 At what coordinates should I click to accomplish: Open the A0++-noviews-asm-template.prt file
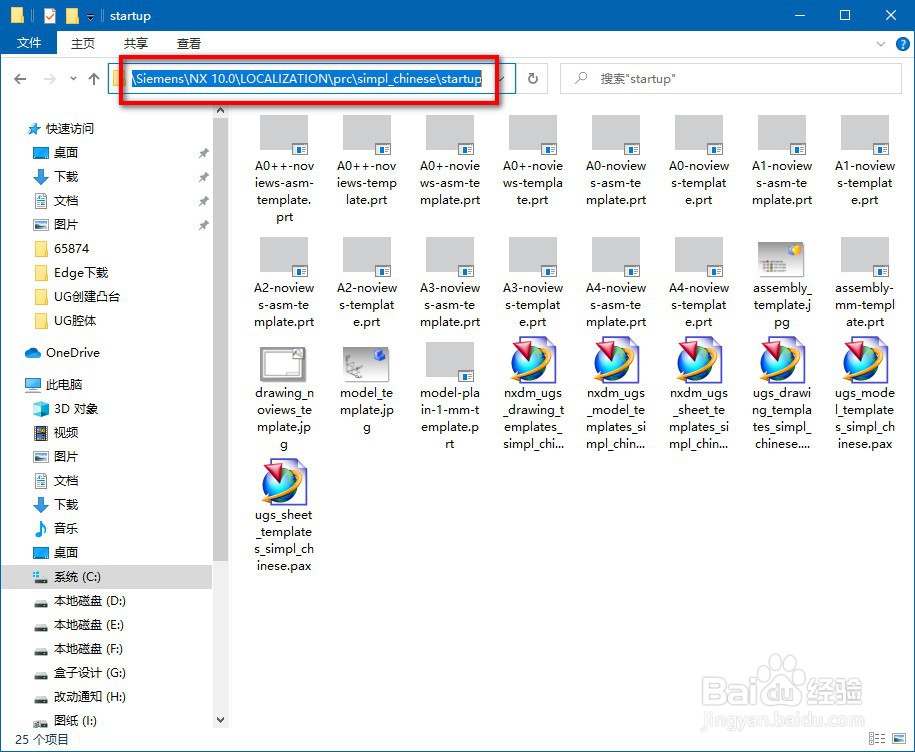pyautogui.click(x=284, y=169)
